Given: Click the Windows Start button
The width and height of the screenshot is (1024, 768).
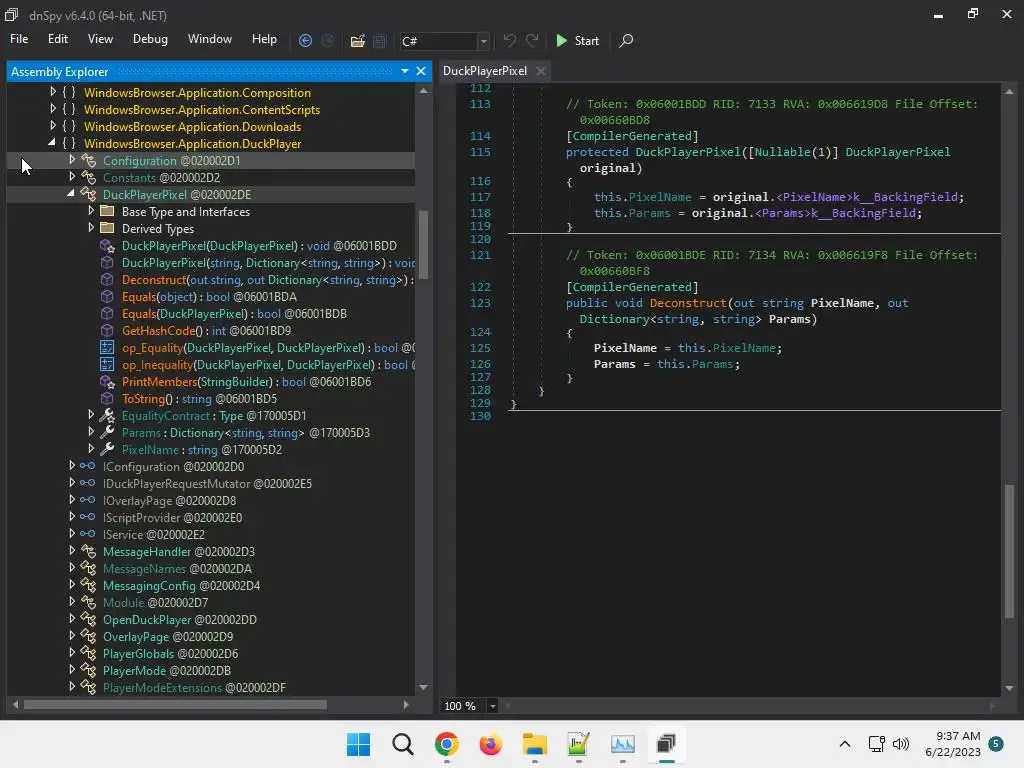Looking at the screenshot, I should 359,744.
